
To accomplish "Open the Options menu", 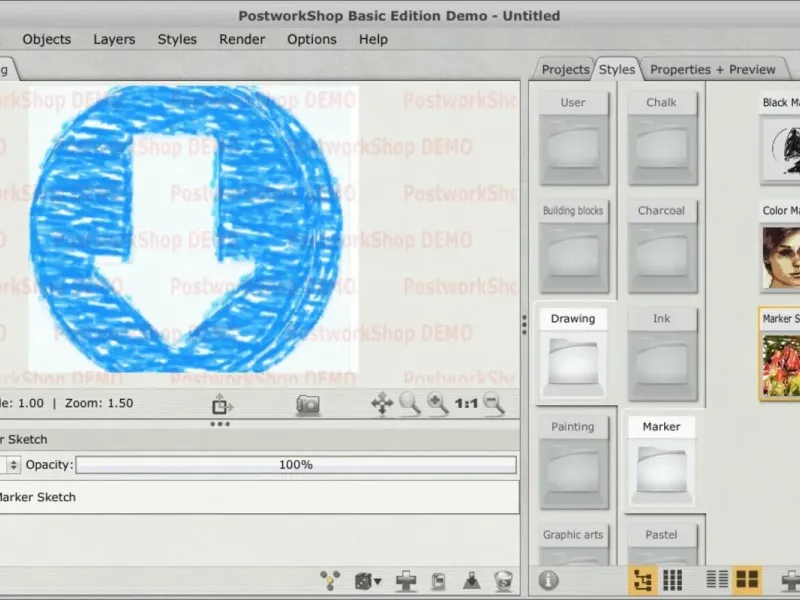I will (x=312, y=39).
